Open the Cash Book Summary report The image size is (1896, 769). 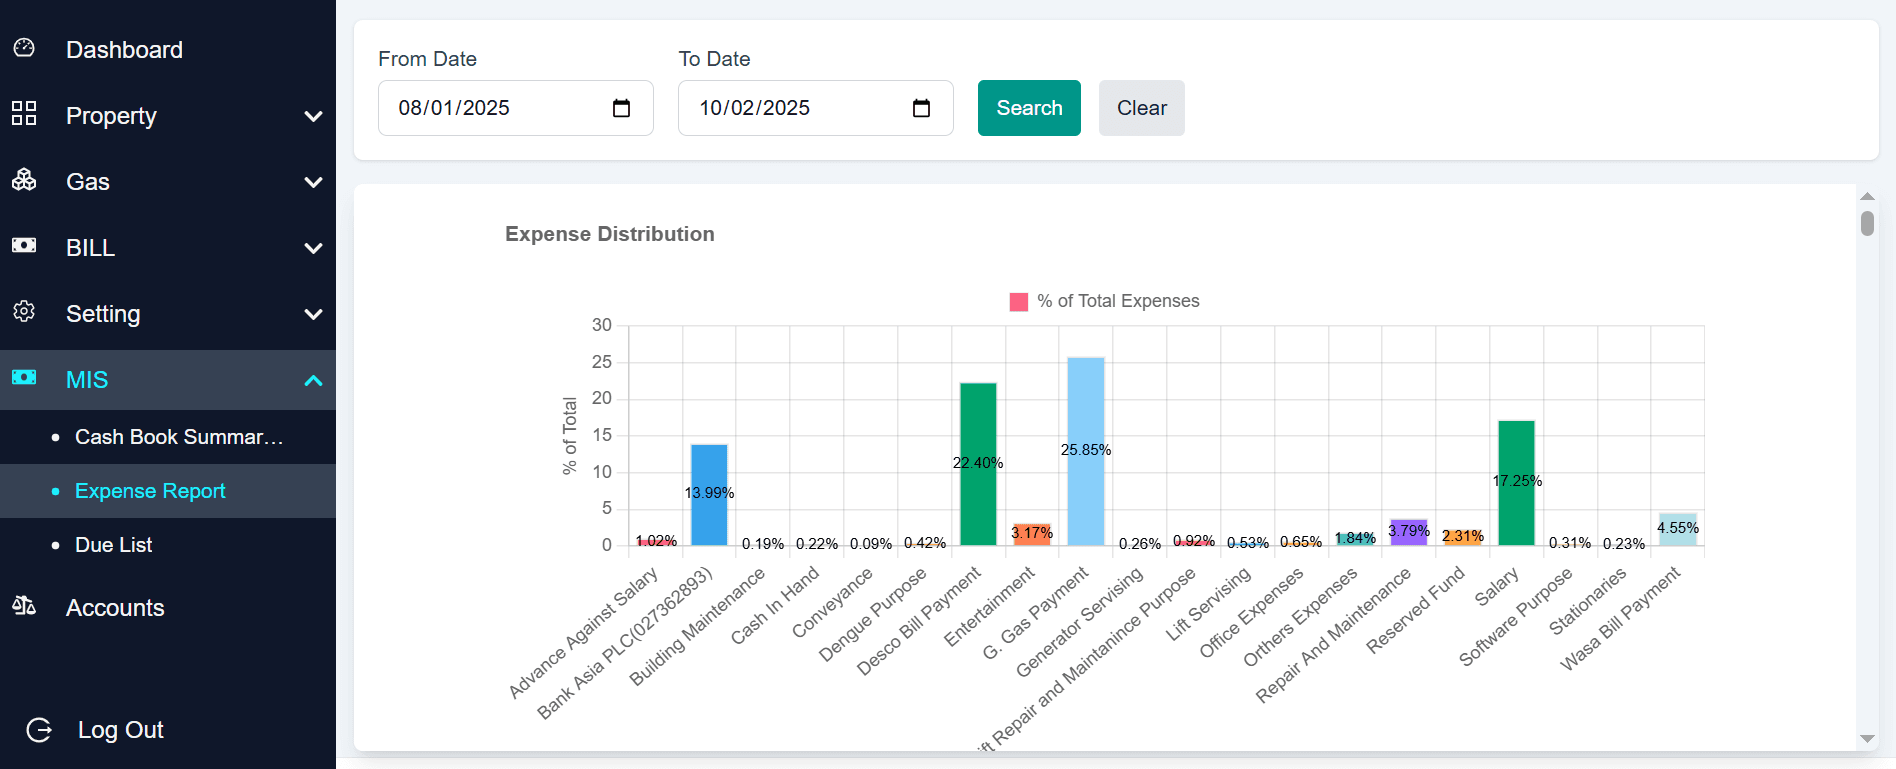(x=179, y=437)
